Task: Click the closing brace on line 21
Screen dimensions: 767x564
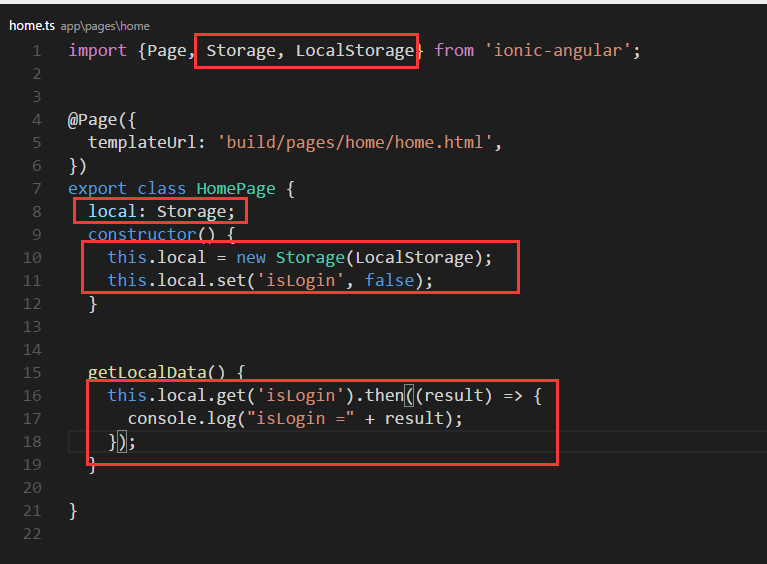Action: click(73, 511)
